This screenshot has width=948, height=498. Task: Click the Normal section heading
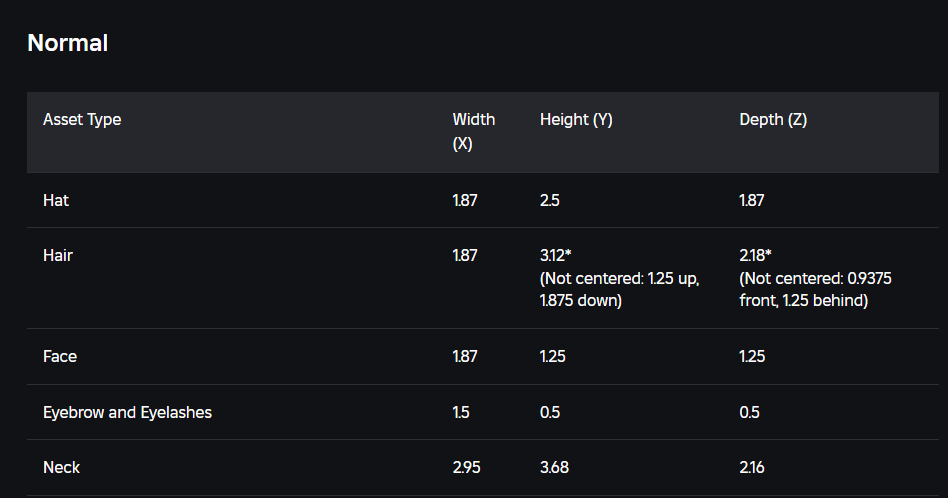click(x=68, y=43)
